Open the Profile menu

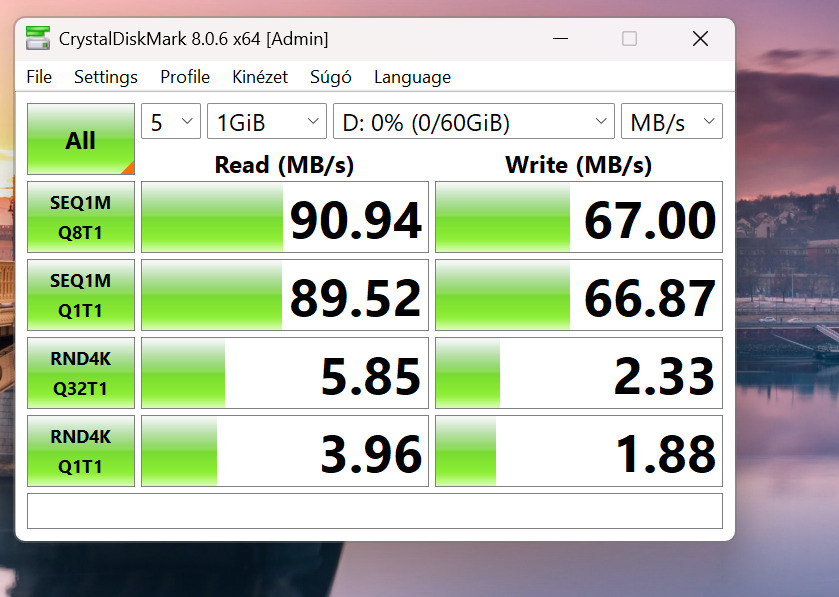tap(185, 77)
